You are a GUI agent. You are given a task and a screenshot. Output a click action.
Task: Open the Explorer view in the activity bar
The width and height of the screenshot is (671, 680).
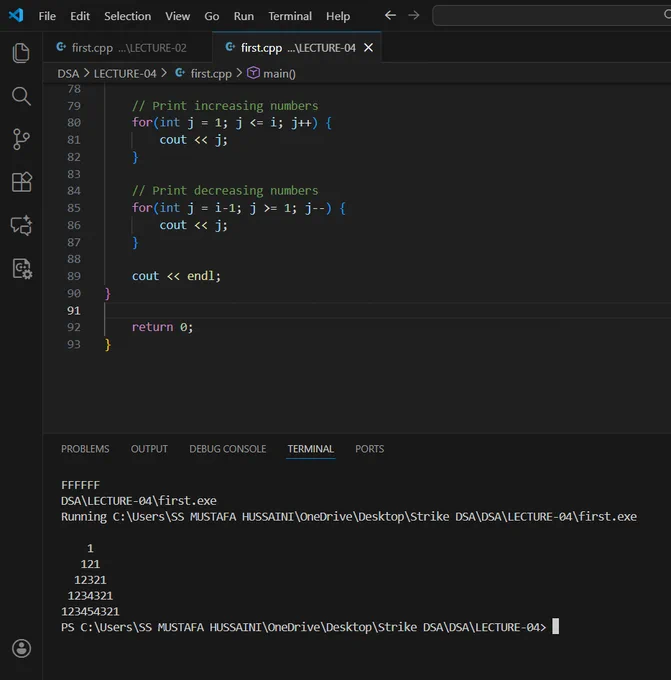[21, 53]
